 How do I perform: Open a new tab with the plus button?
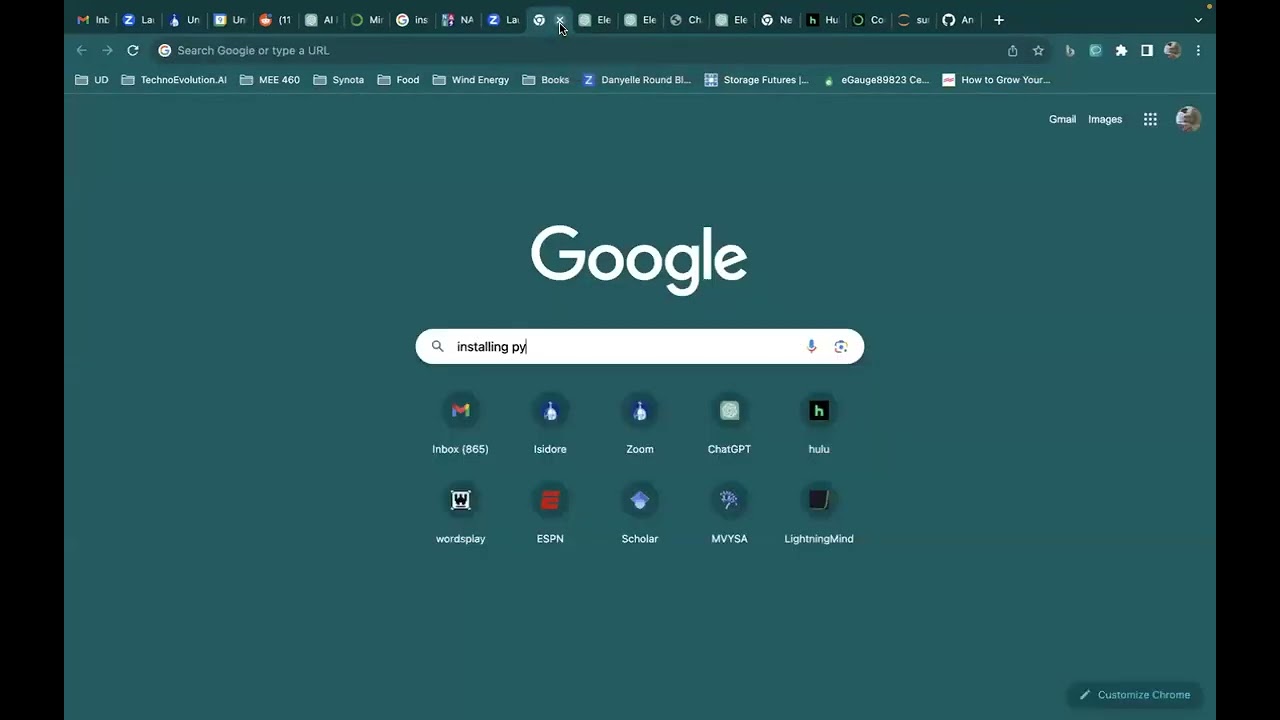pyautogui.click(x=998, y=20)
